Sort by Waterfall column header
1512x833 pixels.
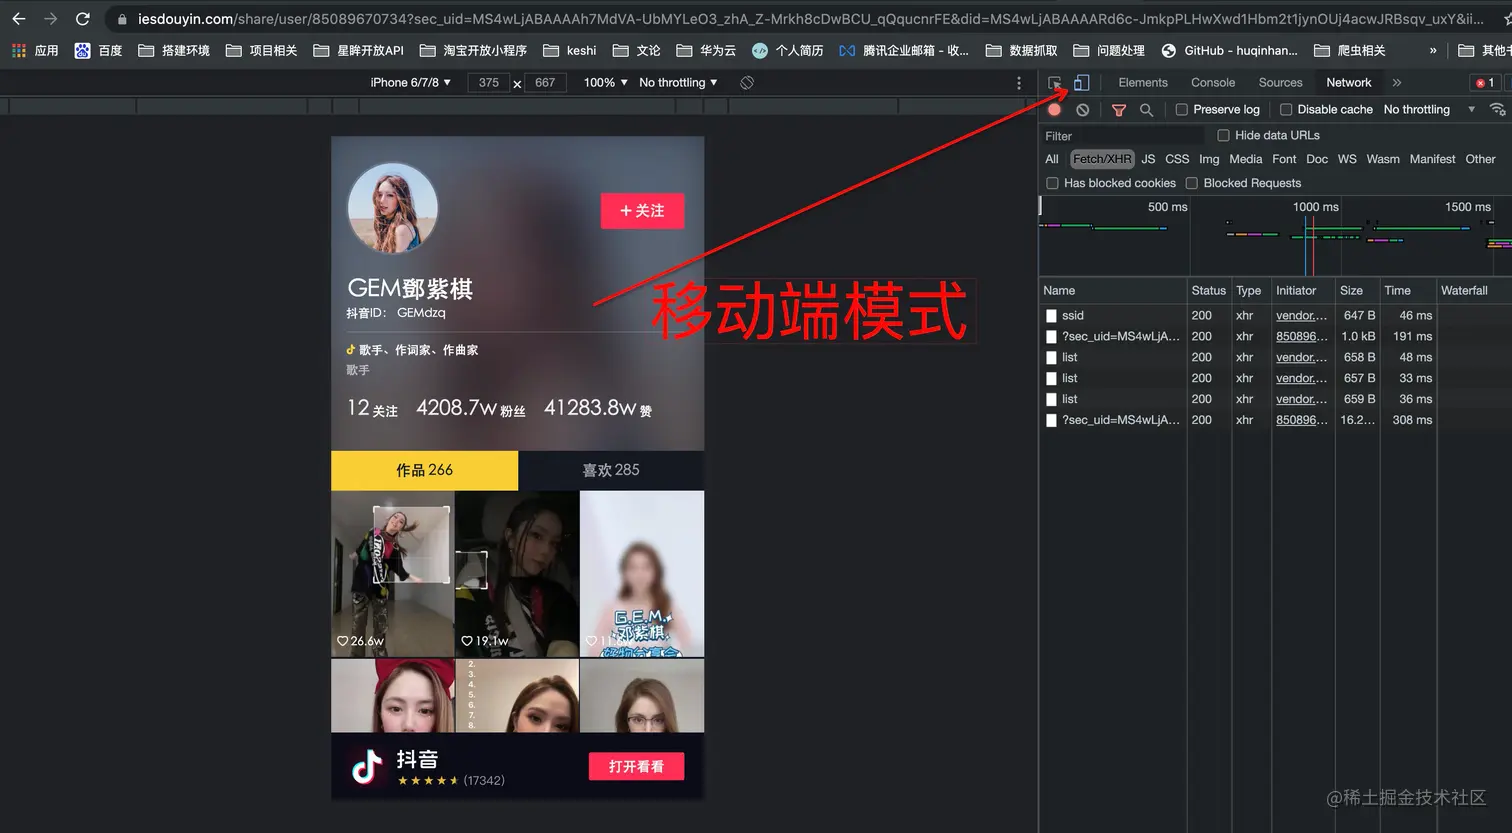pos(1474,290)
